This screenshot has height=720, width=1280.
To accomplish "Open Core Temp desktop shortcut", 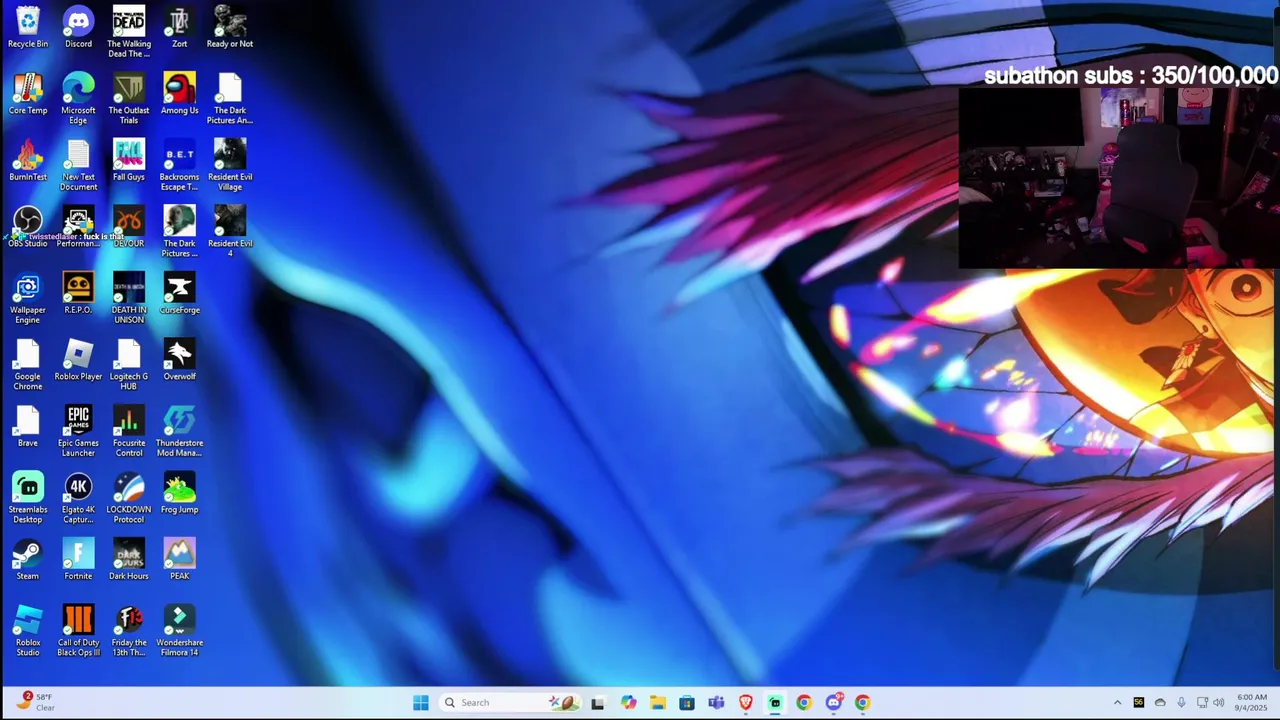I will coord(28,94).
